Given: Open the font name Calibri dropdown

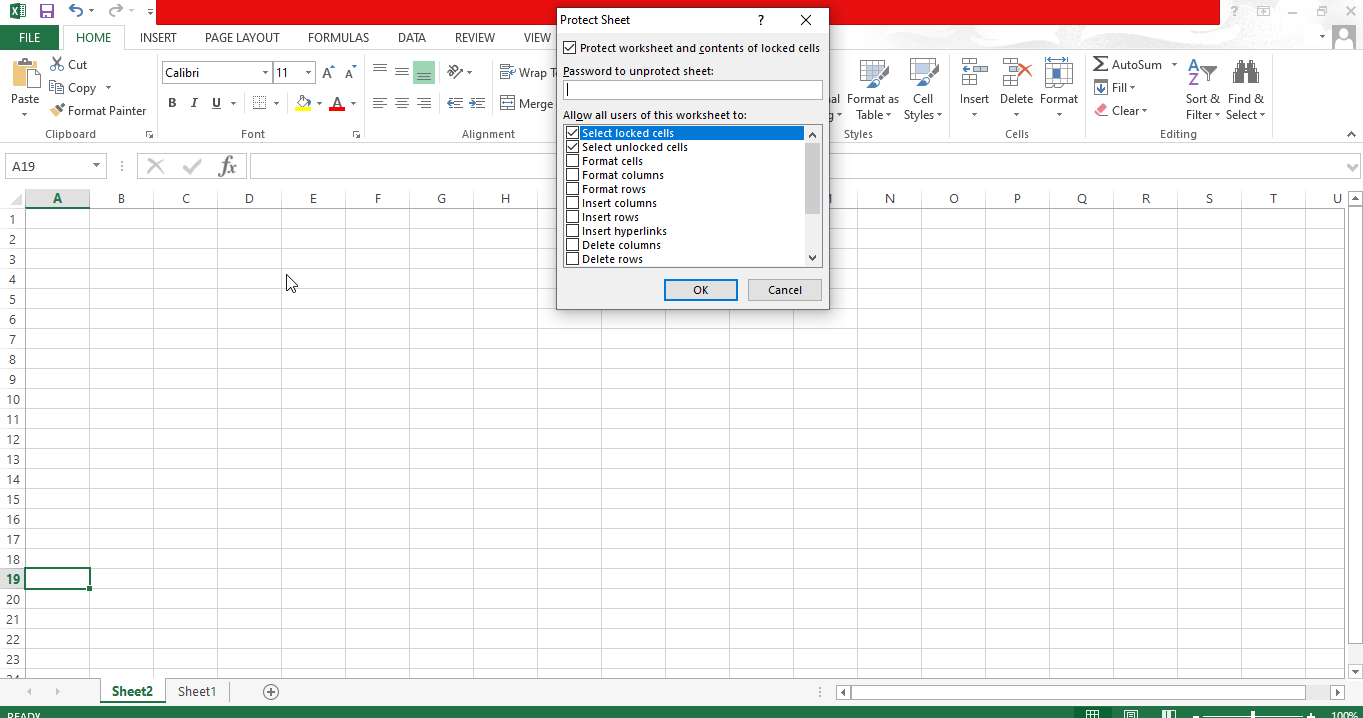Looking at the screenshot, I should [265, 73].
